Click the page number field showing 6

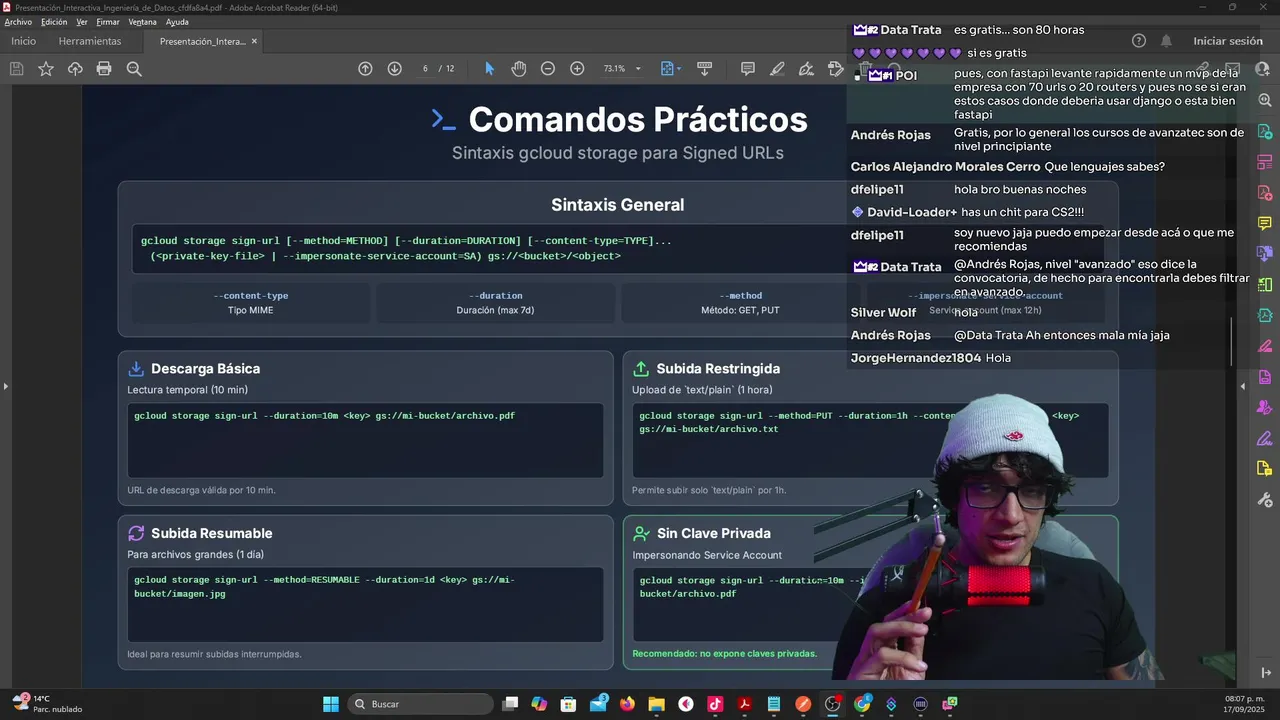click(x=425, y=69)
